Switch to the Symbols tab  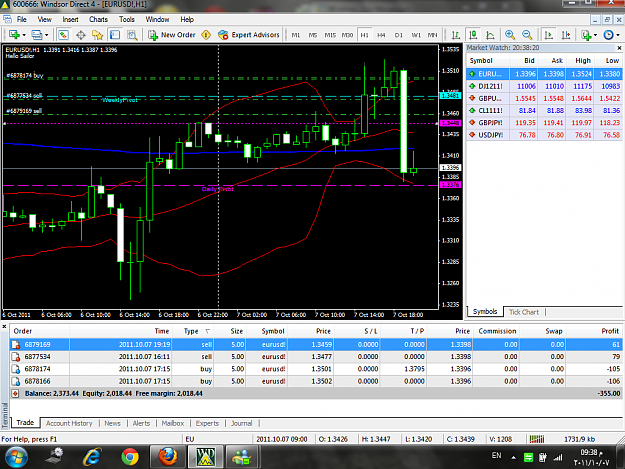485,312
